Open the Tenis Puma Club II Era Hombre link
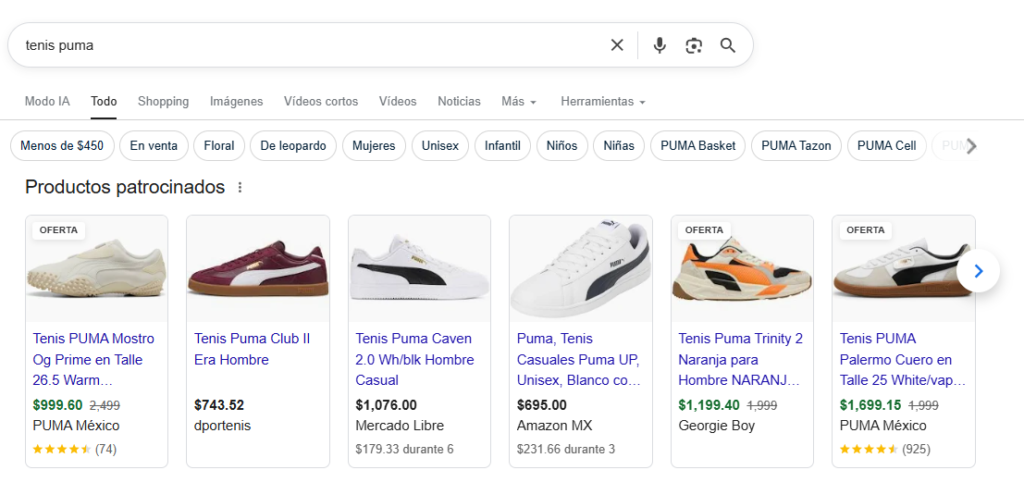The width and height of the screenshot is (1024, 495). point(252,349)
